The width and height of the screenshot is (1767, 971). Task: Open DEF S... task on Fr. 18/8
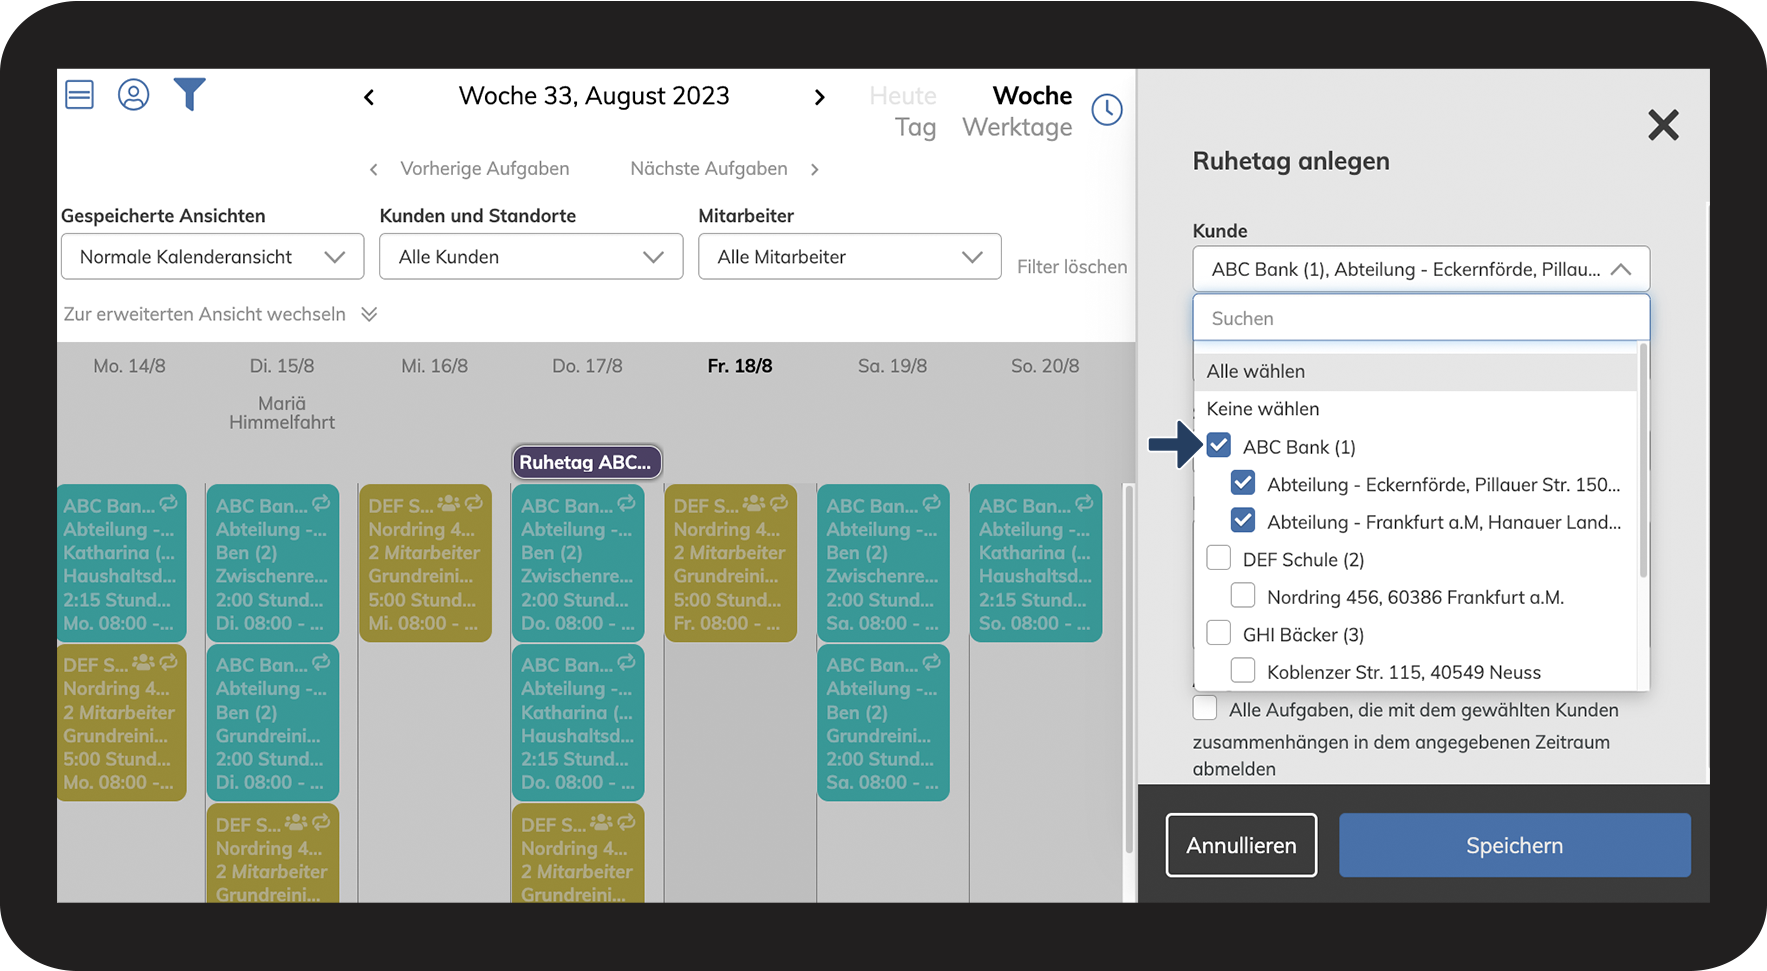click(730, 563)
